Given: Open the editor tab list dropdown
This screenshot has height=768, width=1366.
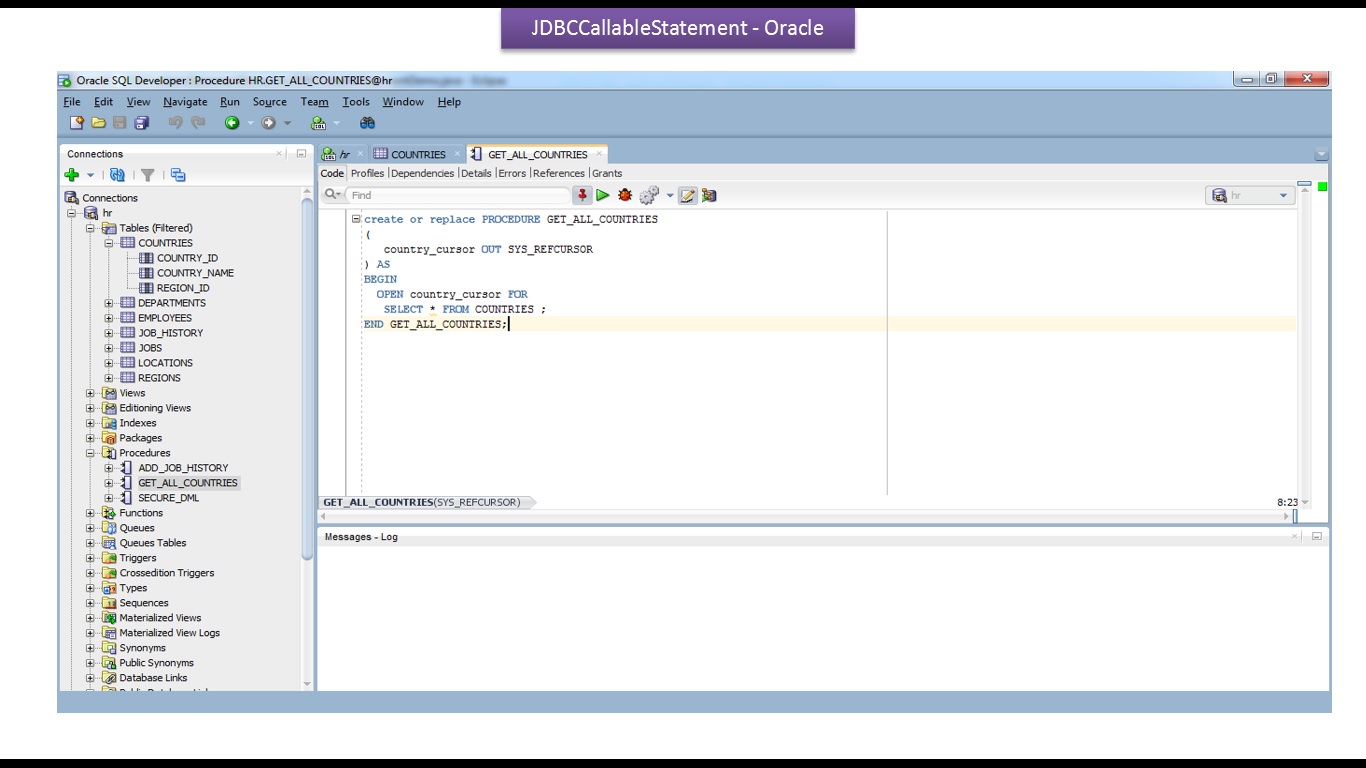Looking at the screenshot, I should (x=1321, y=155).
